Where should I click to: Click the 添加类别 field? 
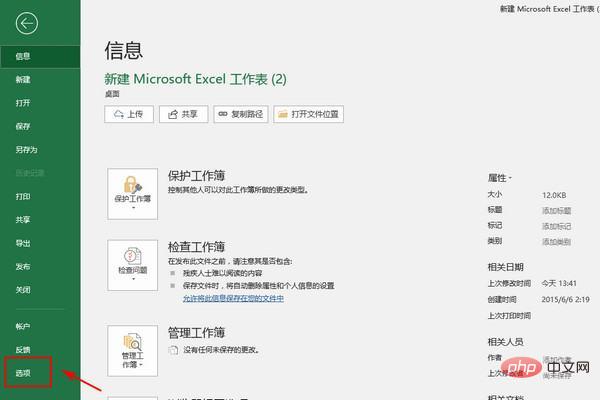(556, 242)
